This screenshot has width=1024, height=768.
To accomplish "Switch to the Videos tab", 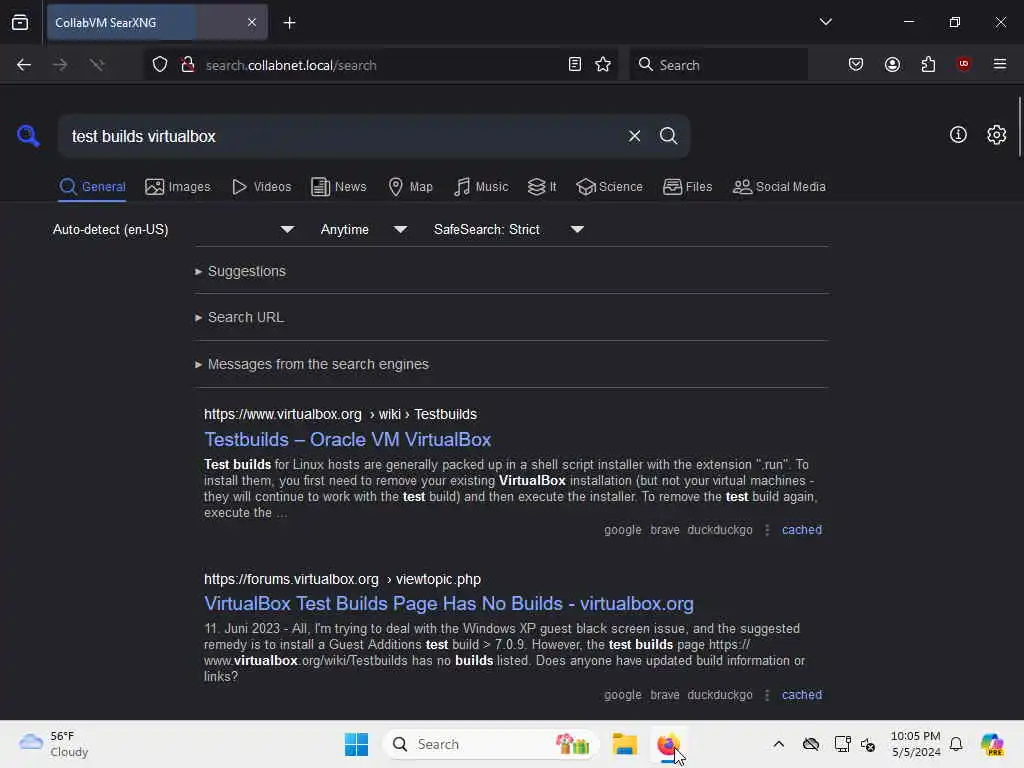I will 261,187.
